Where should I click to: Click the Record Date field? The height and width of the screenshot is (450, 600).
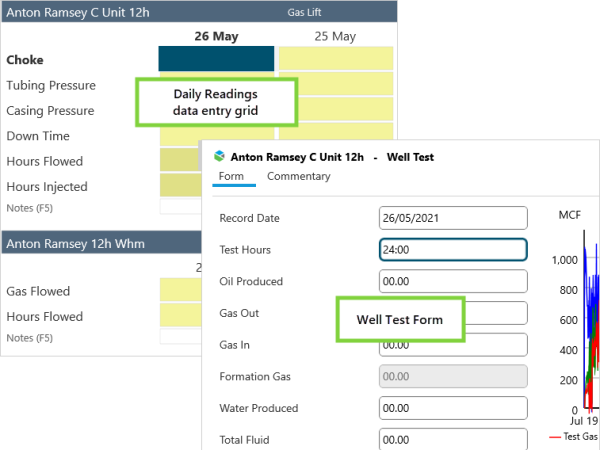453,218
